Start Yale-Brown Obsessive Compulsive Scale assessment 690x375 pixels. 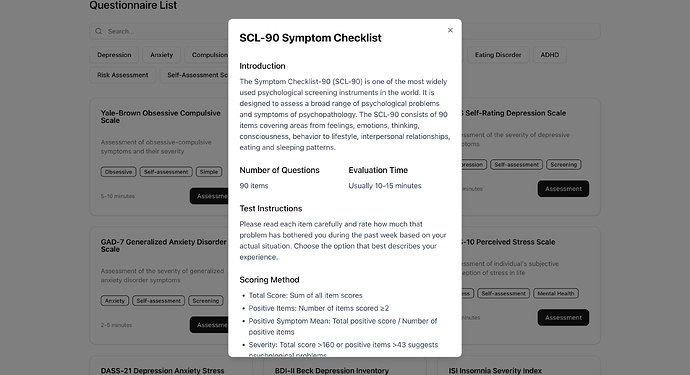pos(209,196)
